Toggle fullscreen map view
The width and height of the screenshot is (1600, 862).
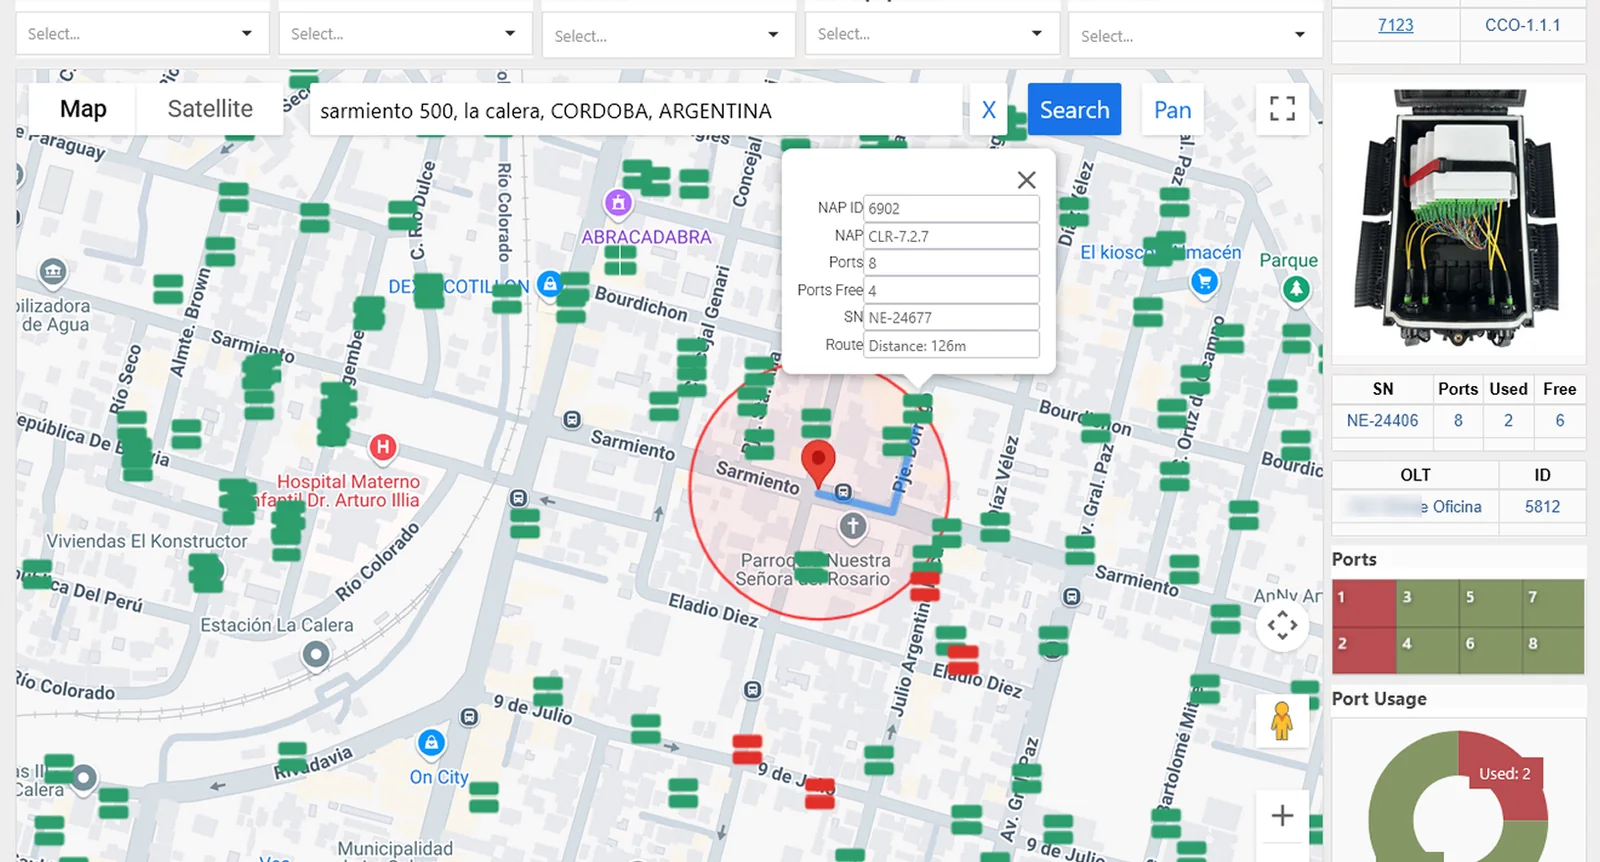[1282, 109]
